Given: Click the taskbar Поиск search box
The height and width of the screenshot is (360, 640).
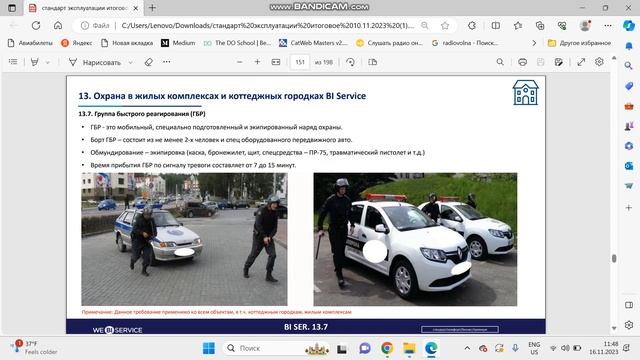Looking at the screenshot, I should [x=276, y=348].
